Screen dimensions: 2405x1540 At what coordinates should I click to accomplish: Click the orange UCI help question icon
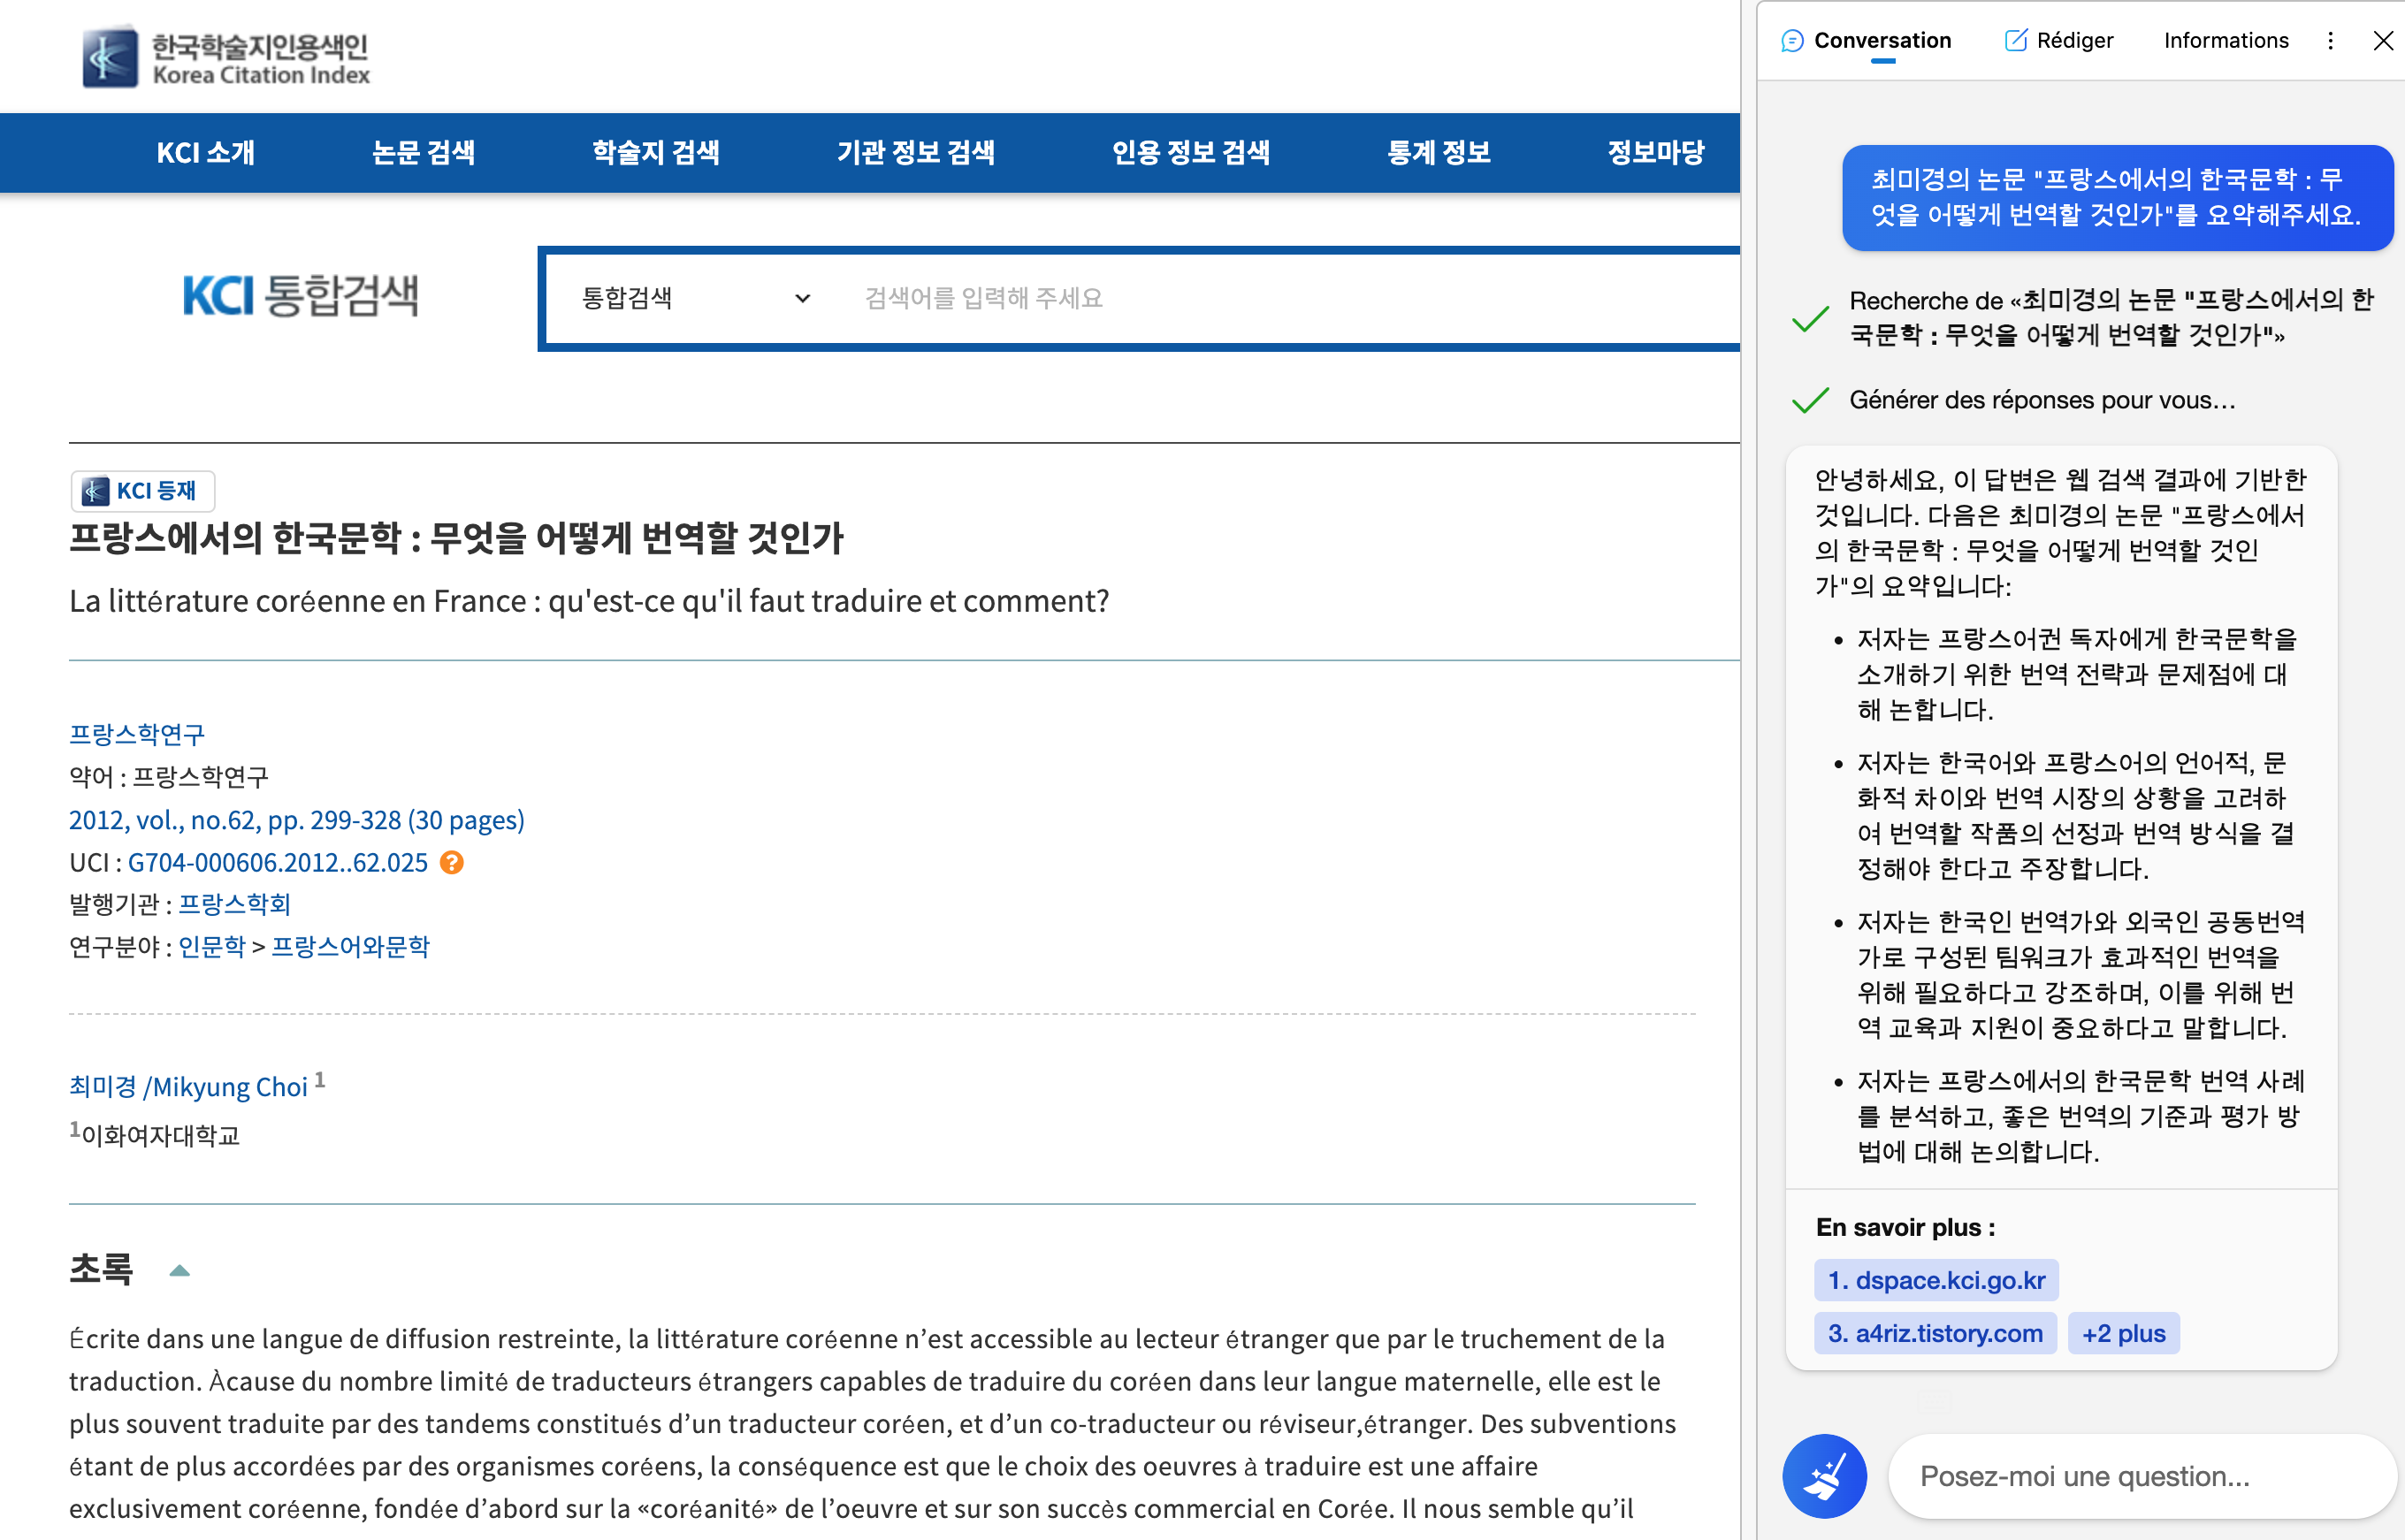click(452, 862)
